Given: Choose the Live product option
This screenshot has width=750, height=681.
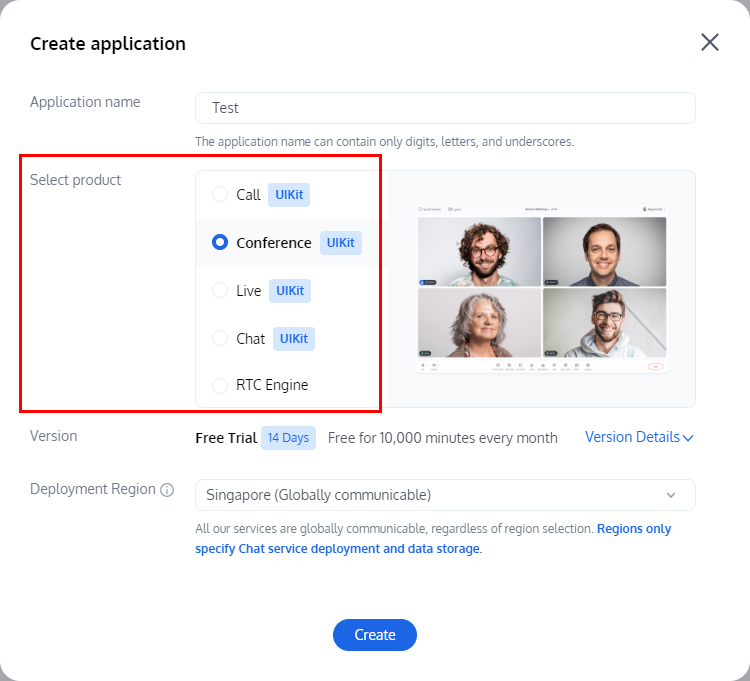Looking at the screenshot, I should tap(220, 291).
